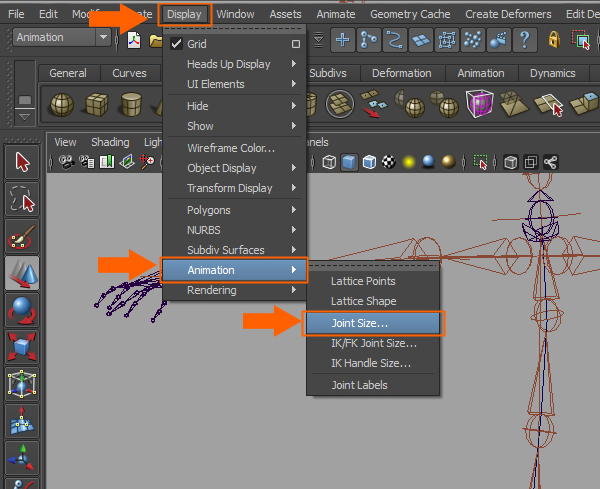Open the Create Deformers menu
Image resolution: width=600 pixels, height=489 pixels.
508,14
